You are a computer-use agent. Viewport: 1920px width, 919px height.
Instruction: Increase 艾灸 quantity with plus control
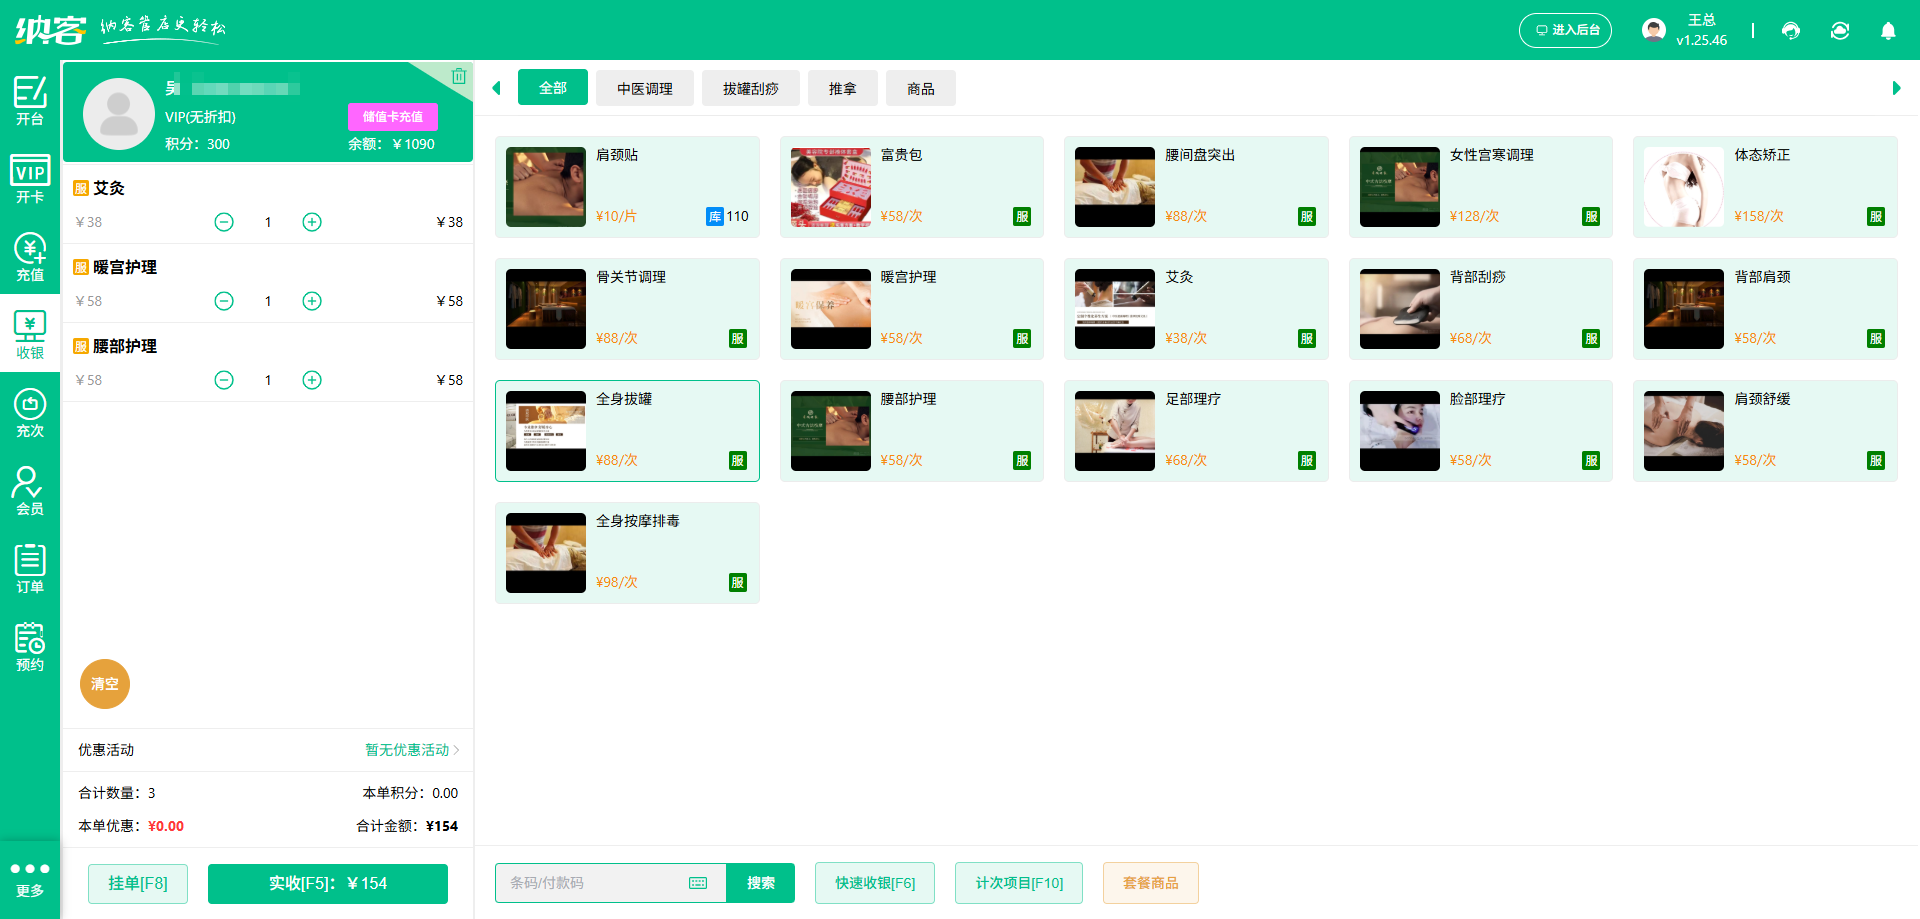coord(311,222)
